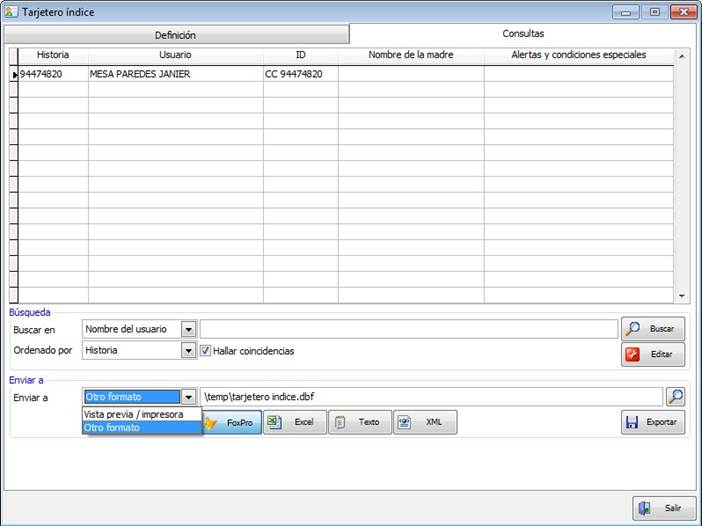Image resolution: width=702 pixels, height=526 pixels.
Task: Select FoxPro export format label
Action: pyautogui.click(x=240, y=423)
